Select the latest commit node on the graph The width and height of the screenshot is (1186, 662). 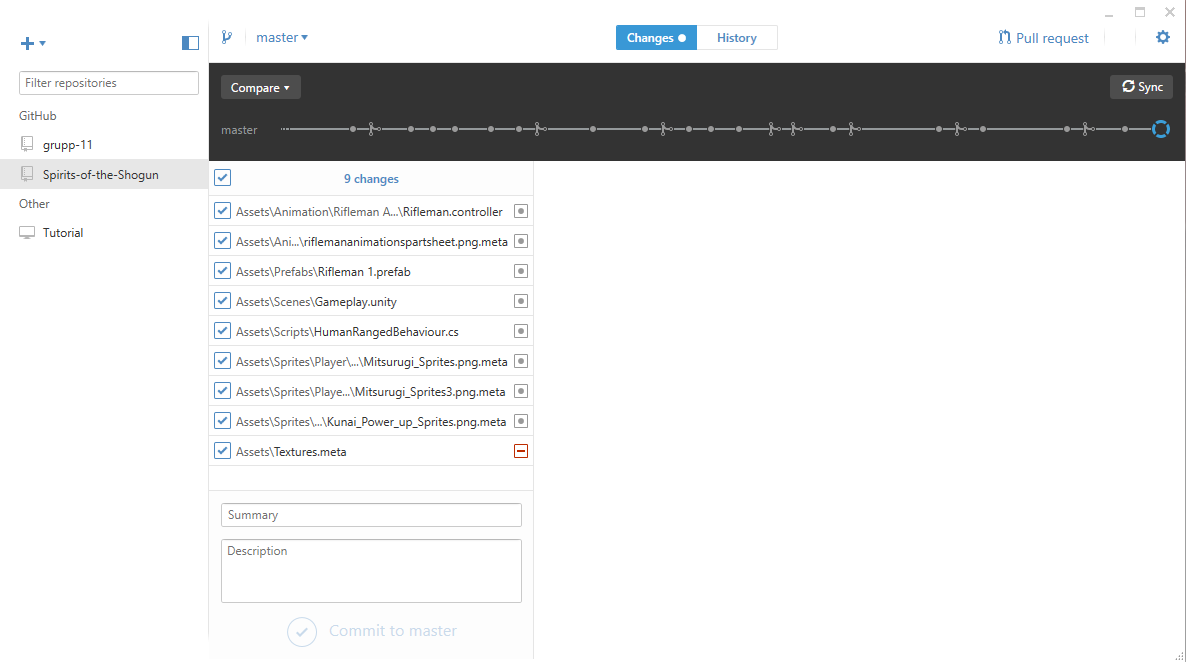pyautogui.click(x=1160, y=129)
